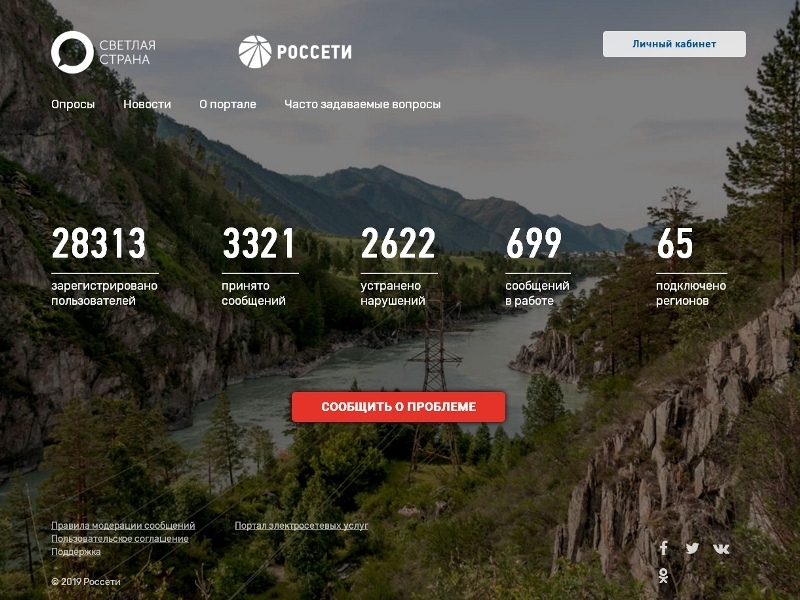Click the Светлая страна speech-bubble logo
Screen dimensions: 800x600
[72, 52]
